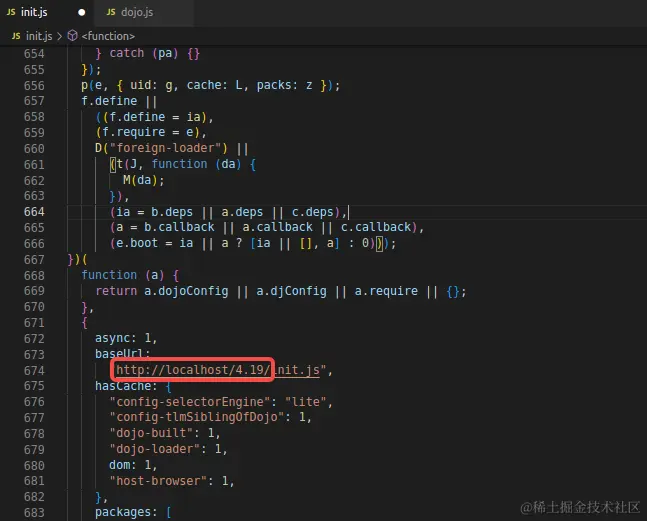This screenshot has height=521, width=647.
Task: Switch to the init.js editor tab
Action: point(46,12)
